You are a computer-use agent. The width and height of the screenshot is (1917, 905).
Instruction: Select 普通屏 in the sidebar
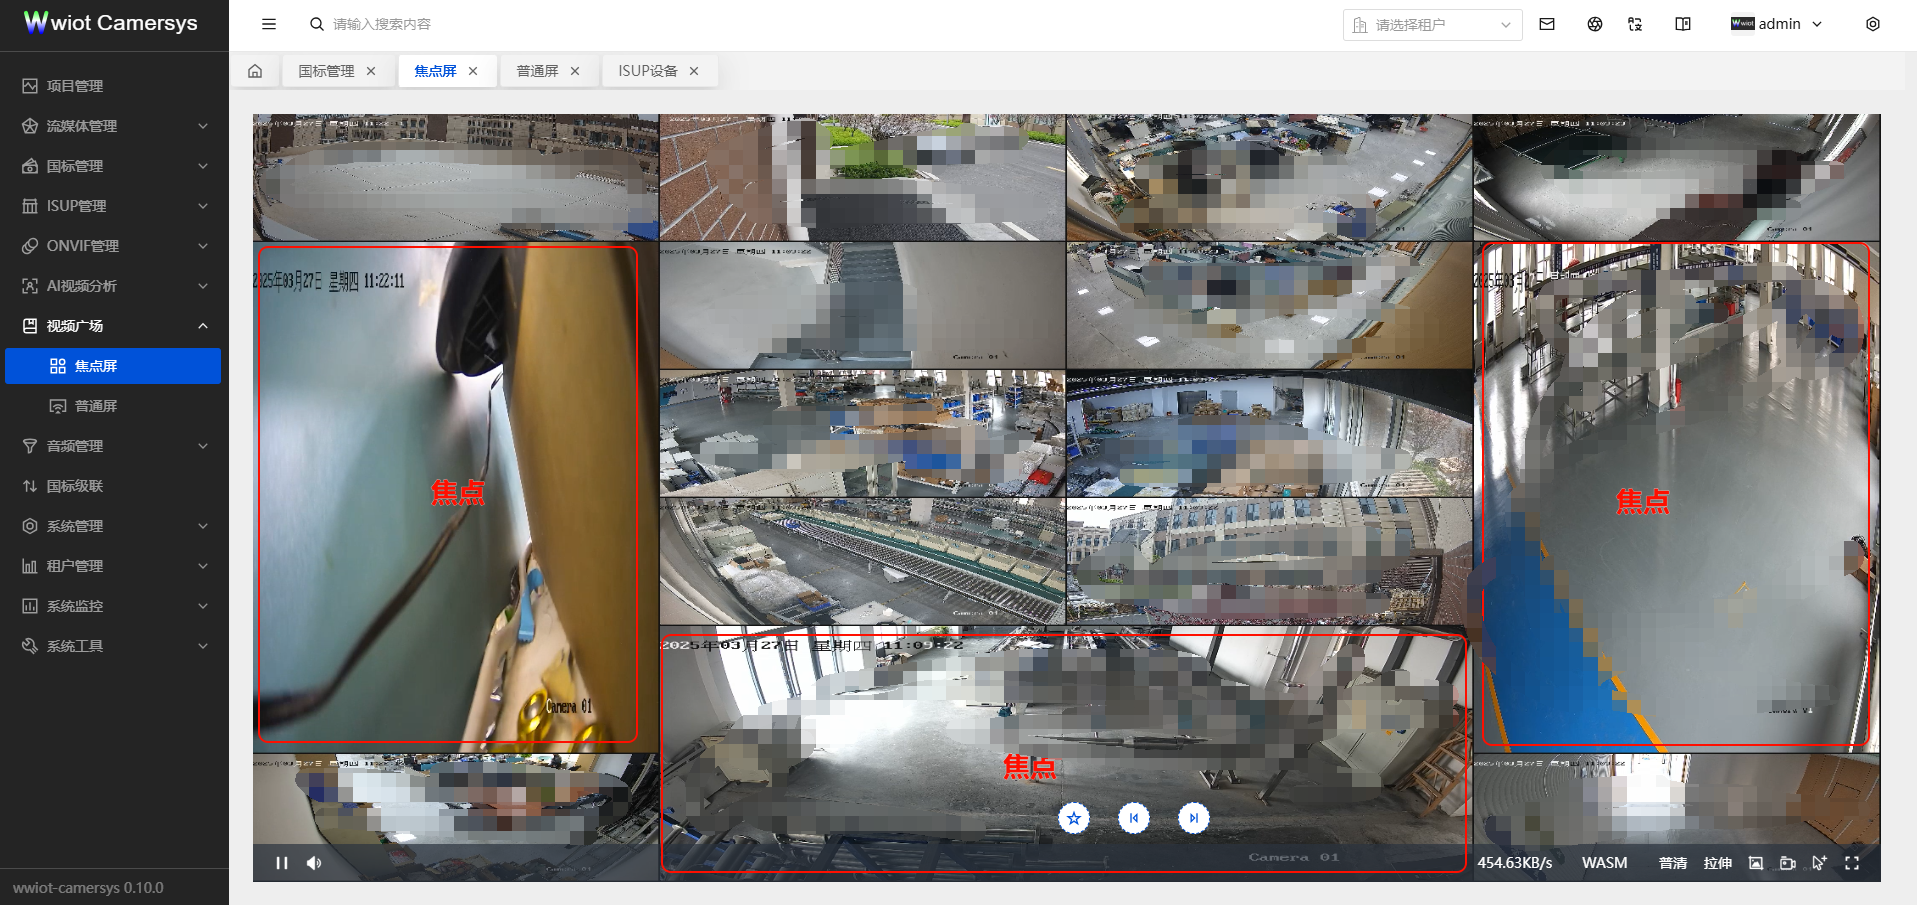[x=96, y=406]
